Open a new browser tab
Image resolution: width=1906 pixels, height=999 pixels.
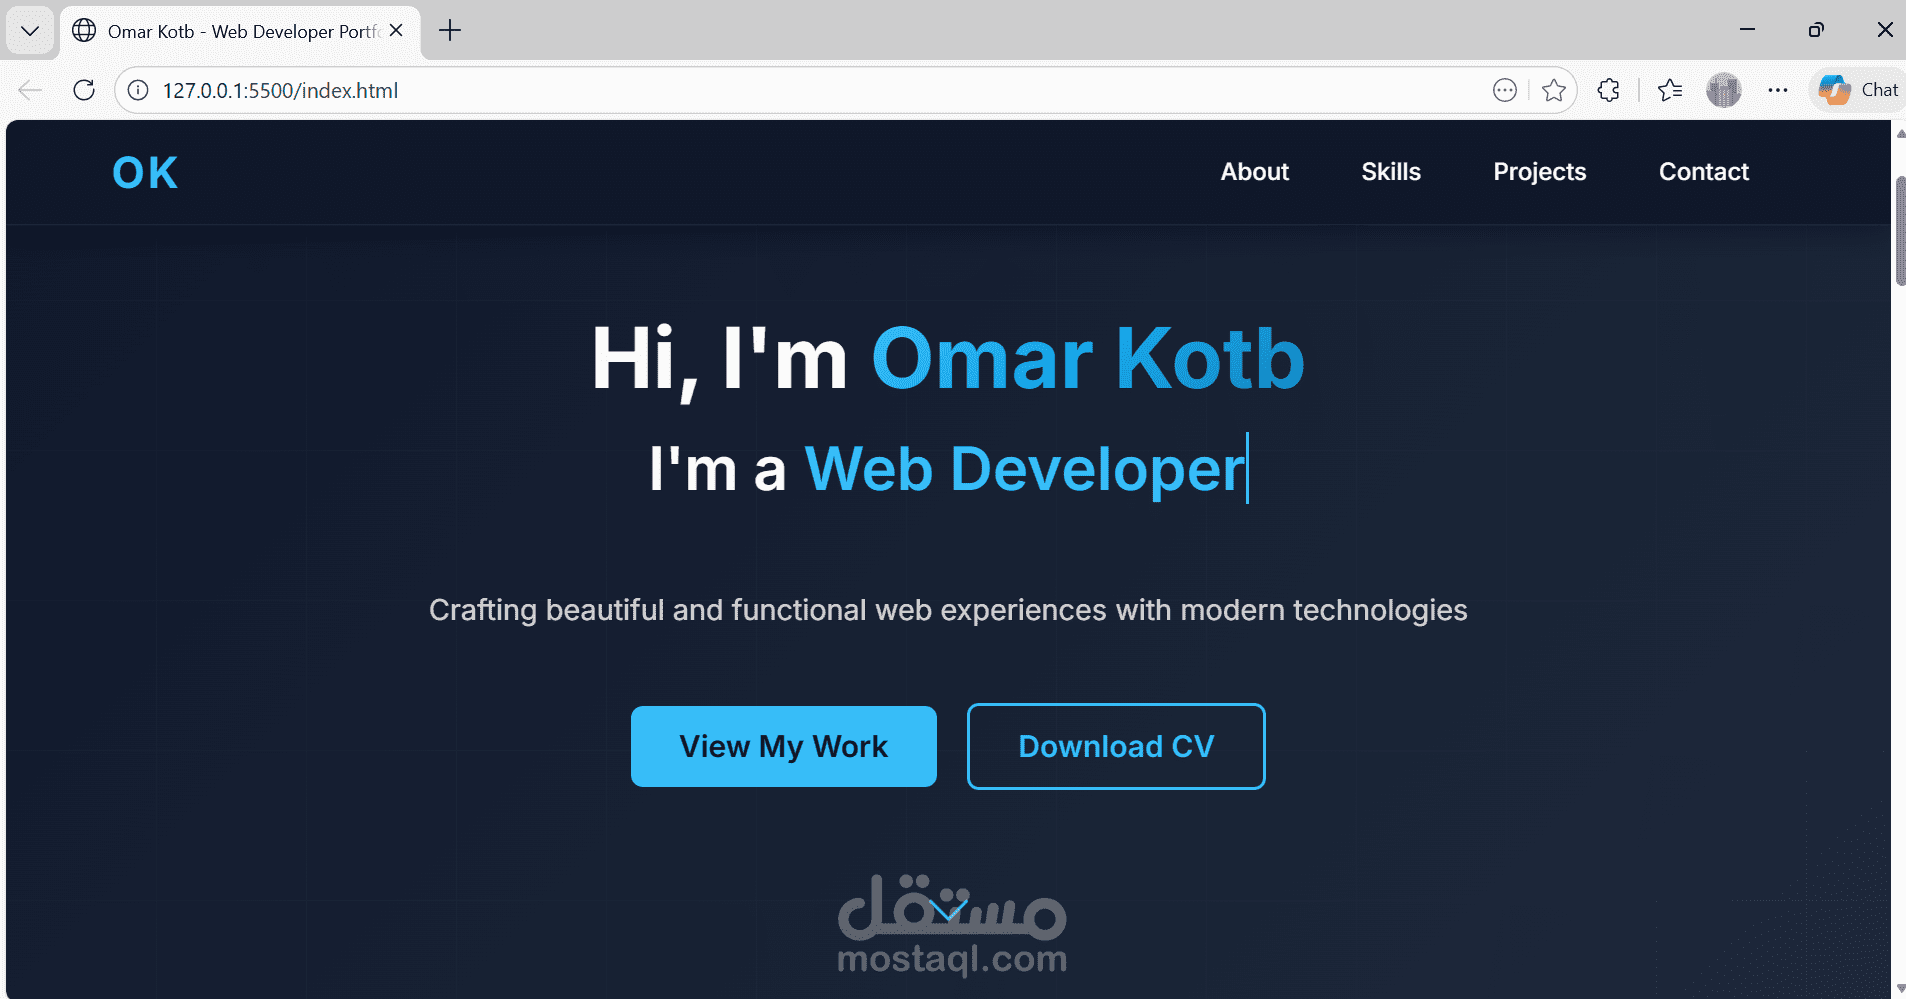pos(450,31)
